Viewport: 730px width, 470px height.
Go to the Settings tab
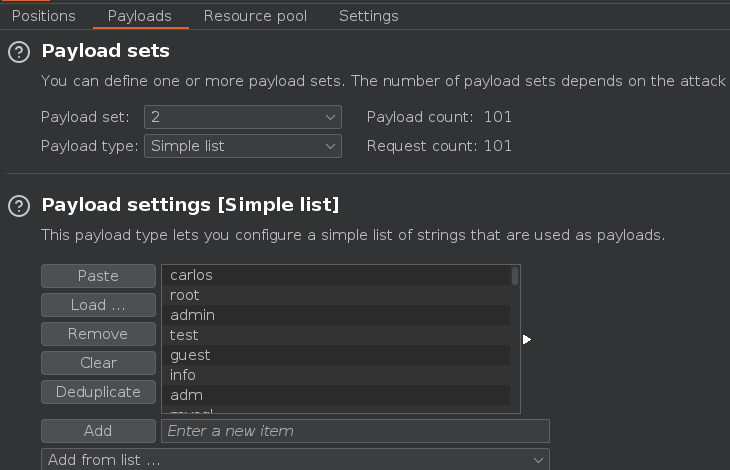(368, 16)
